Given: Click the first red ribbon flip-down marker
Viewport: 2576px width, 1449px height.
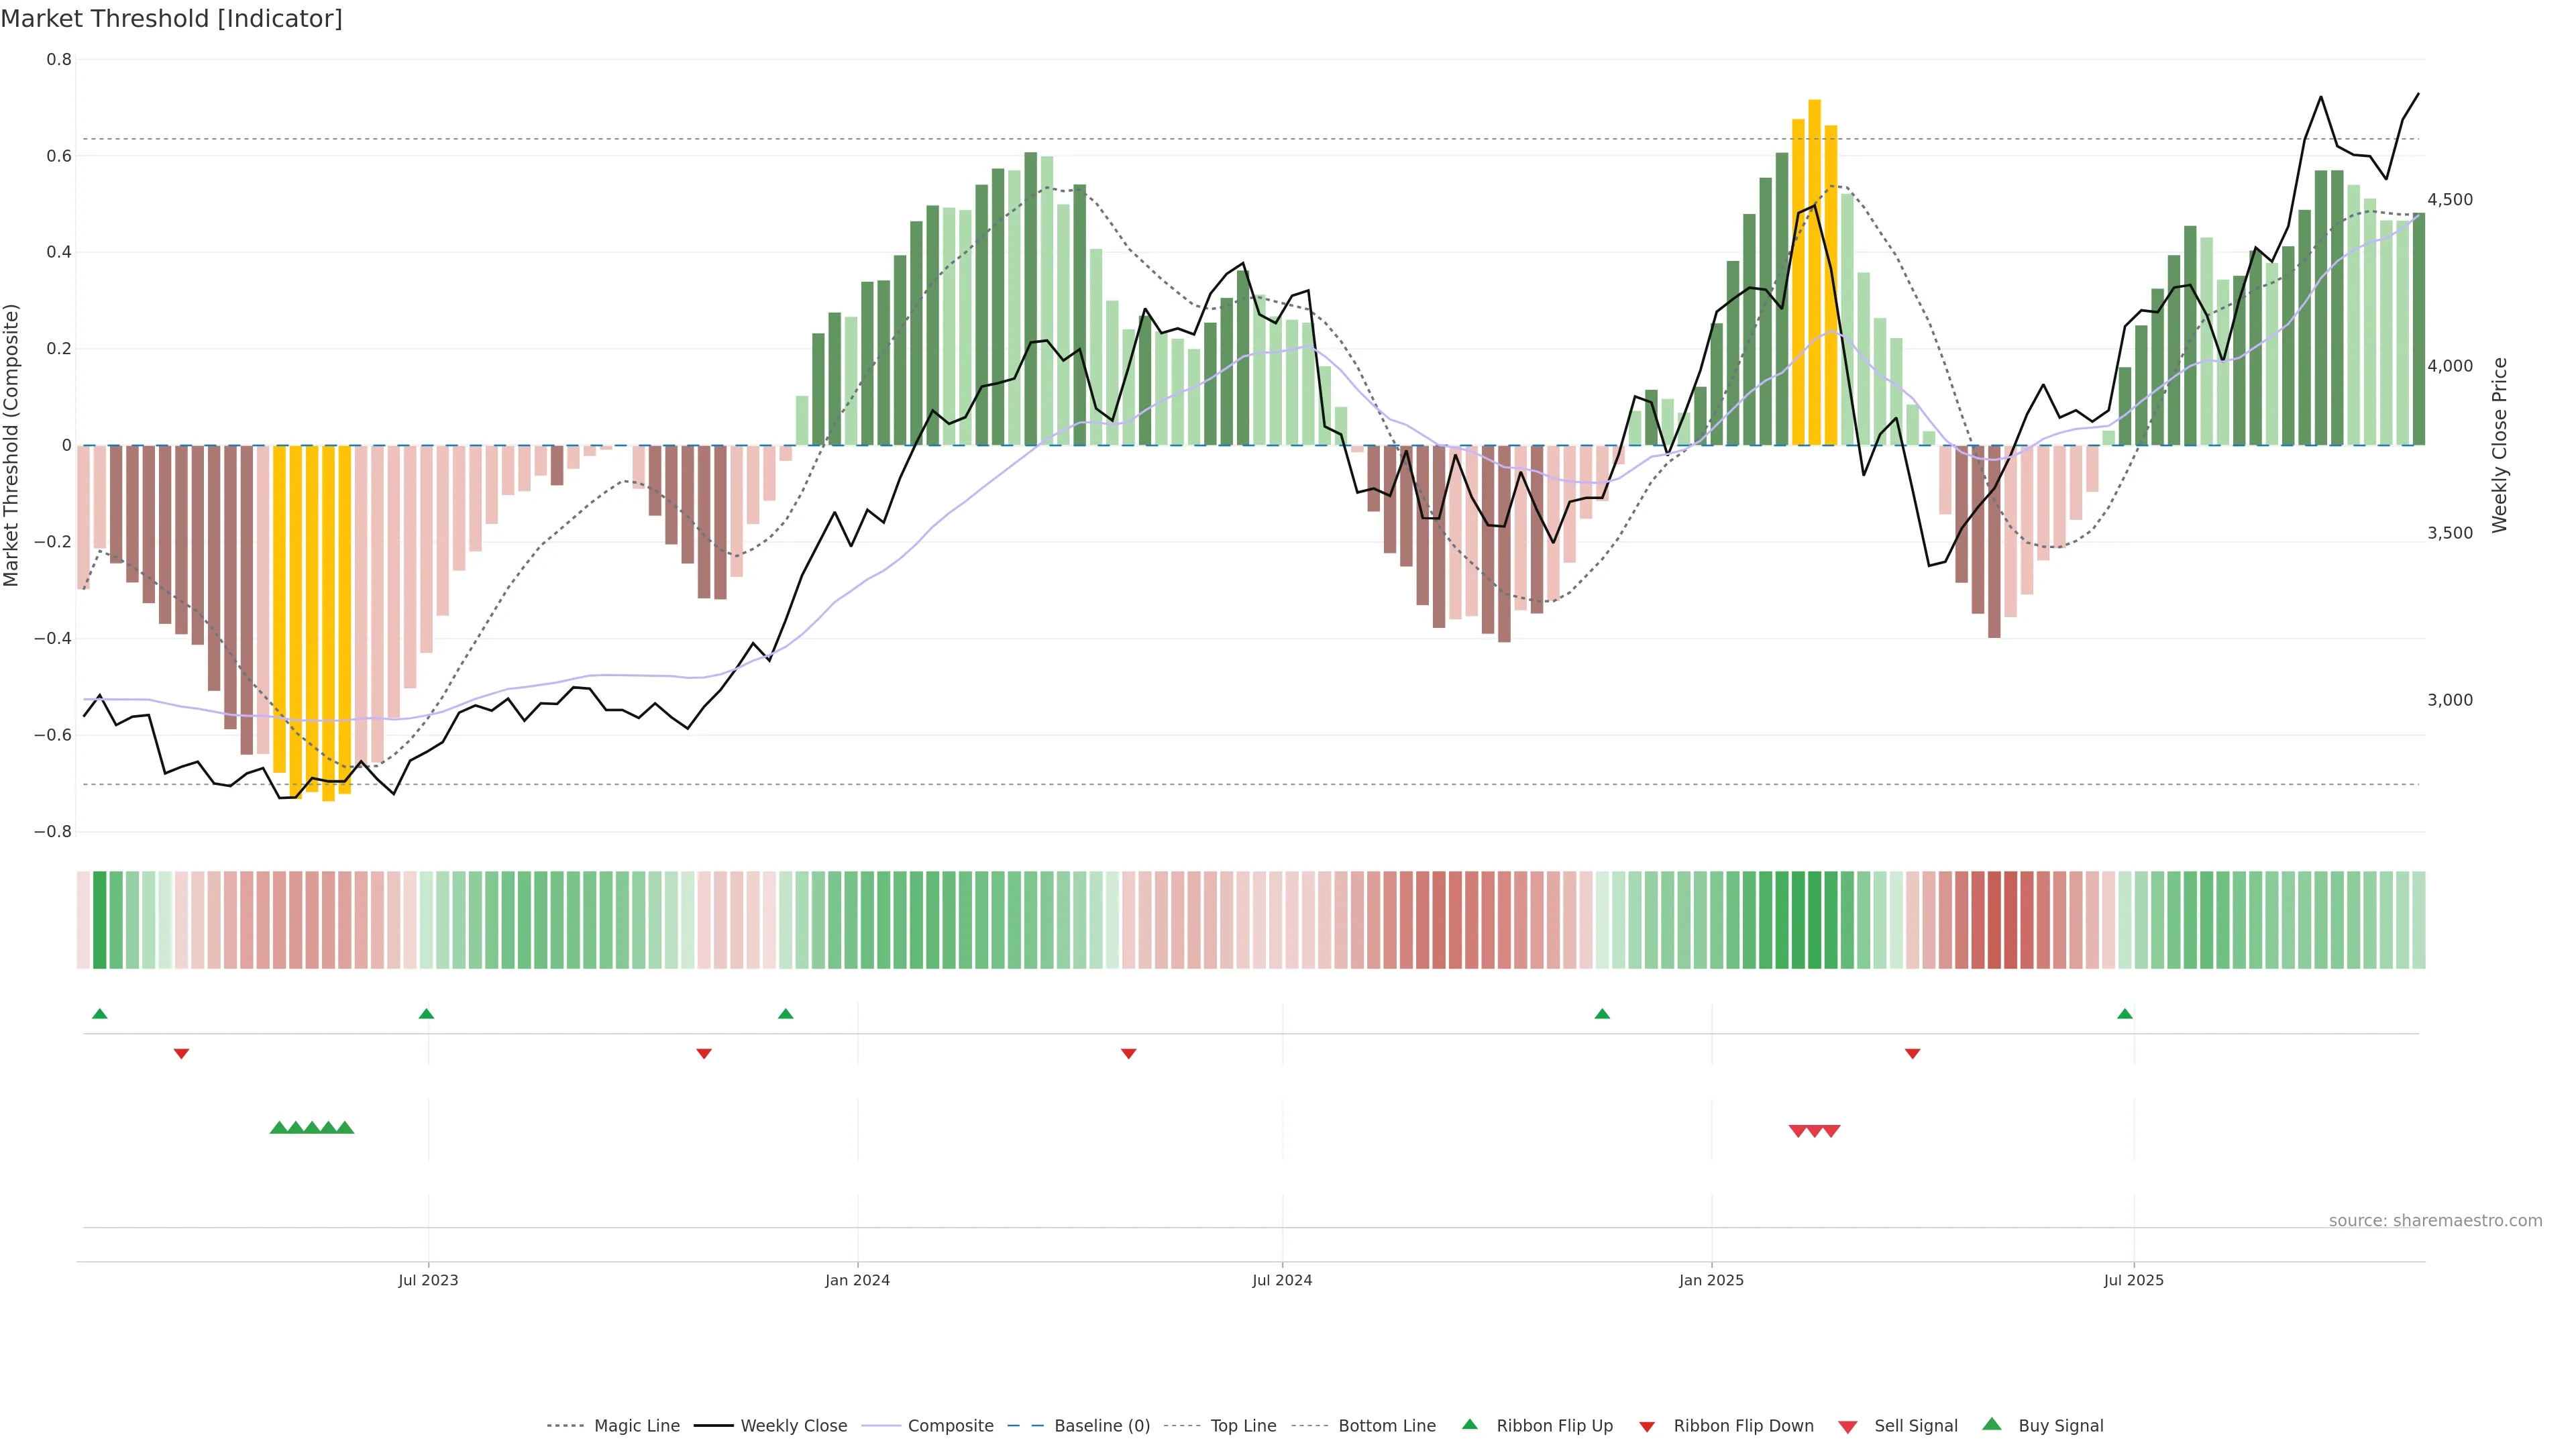Looking at the screenshot, I should coord(181,1054).
